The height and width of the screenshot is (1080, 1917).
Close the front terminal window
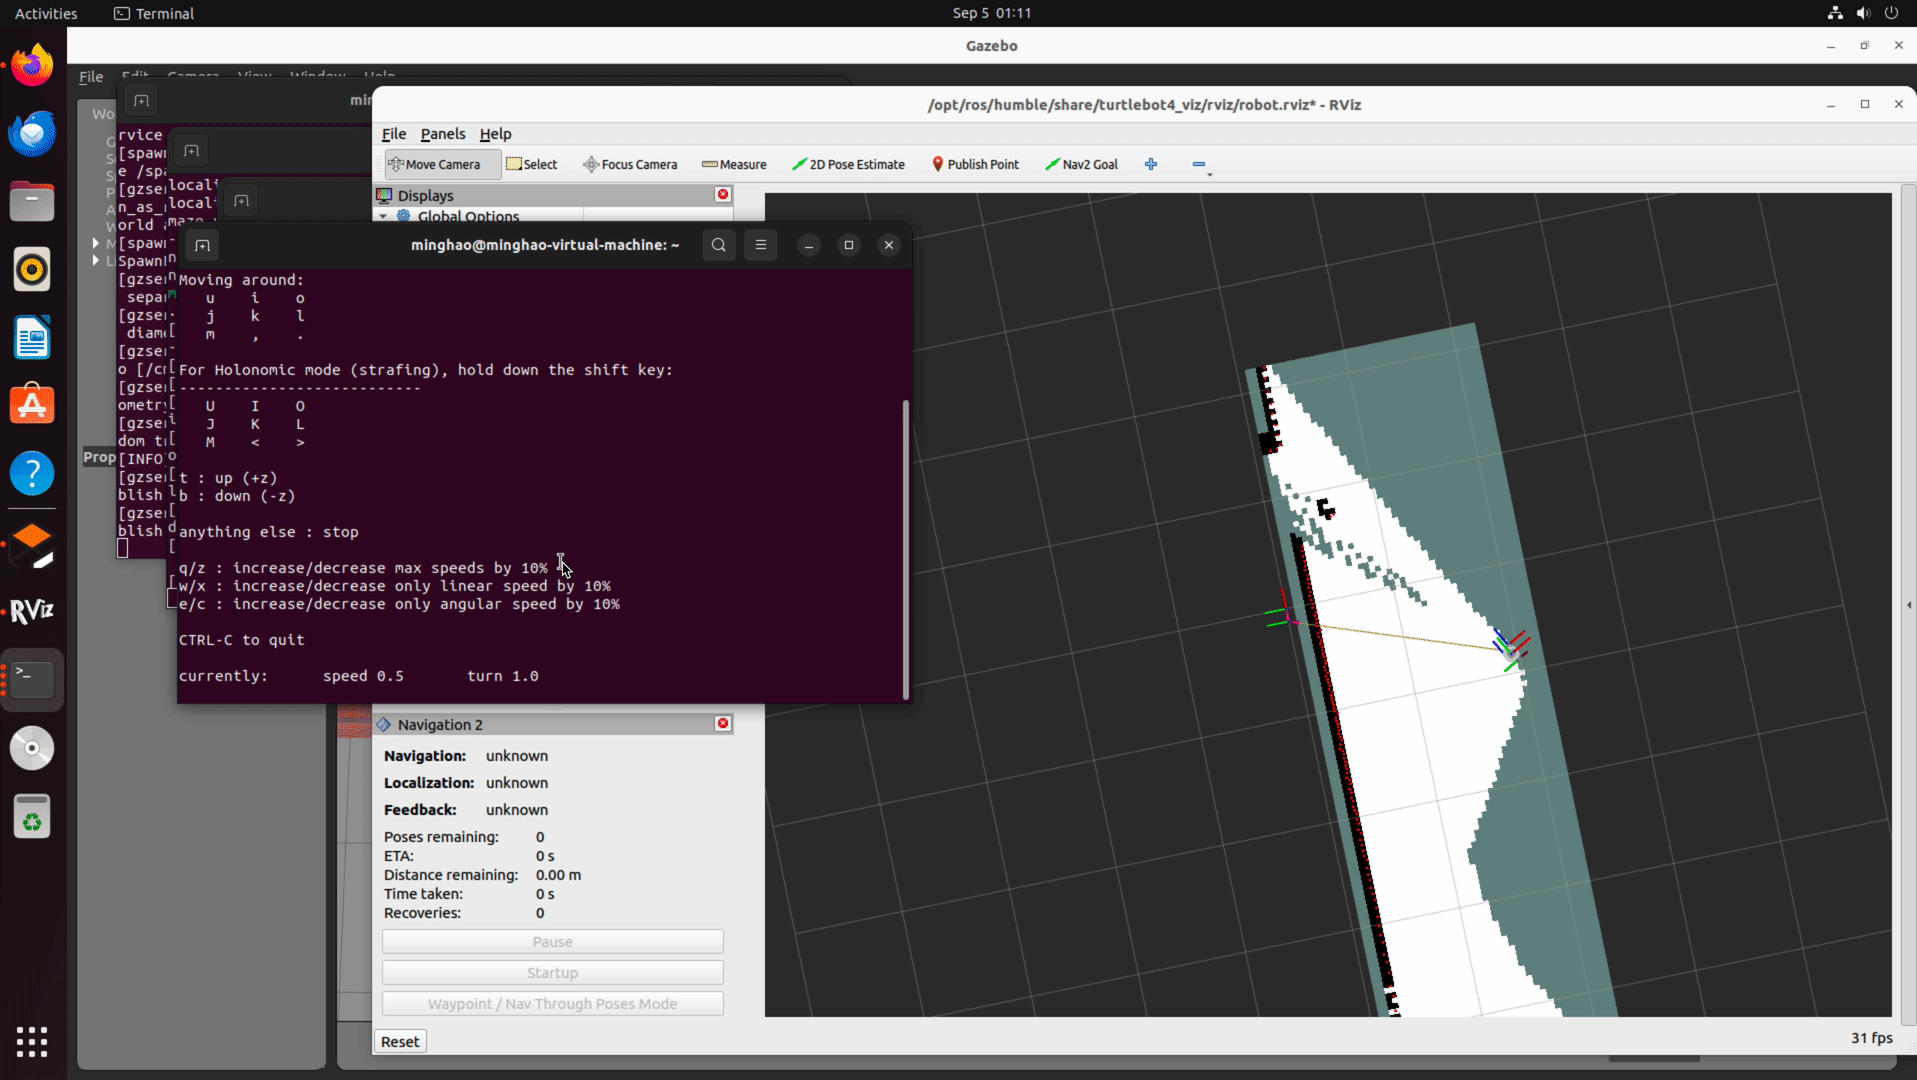tap(889, 245)
